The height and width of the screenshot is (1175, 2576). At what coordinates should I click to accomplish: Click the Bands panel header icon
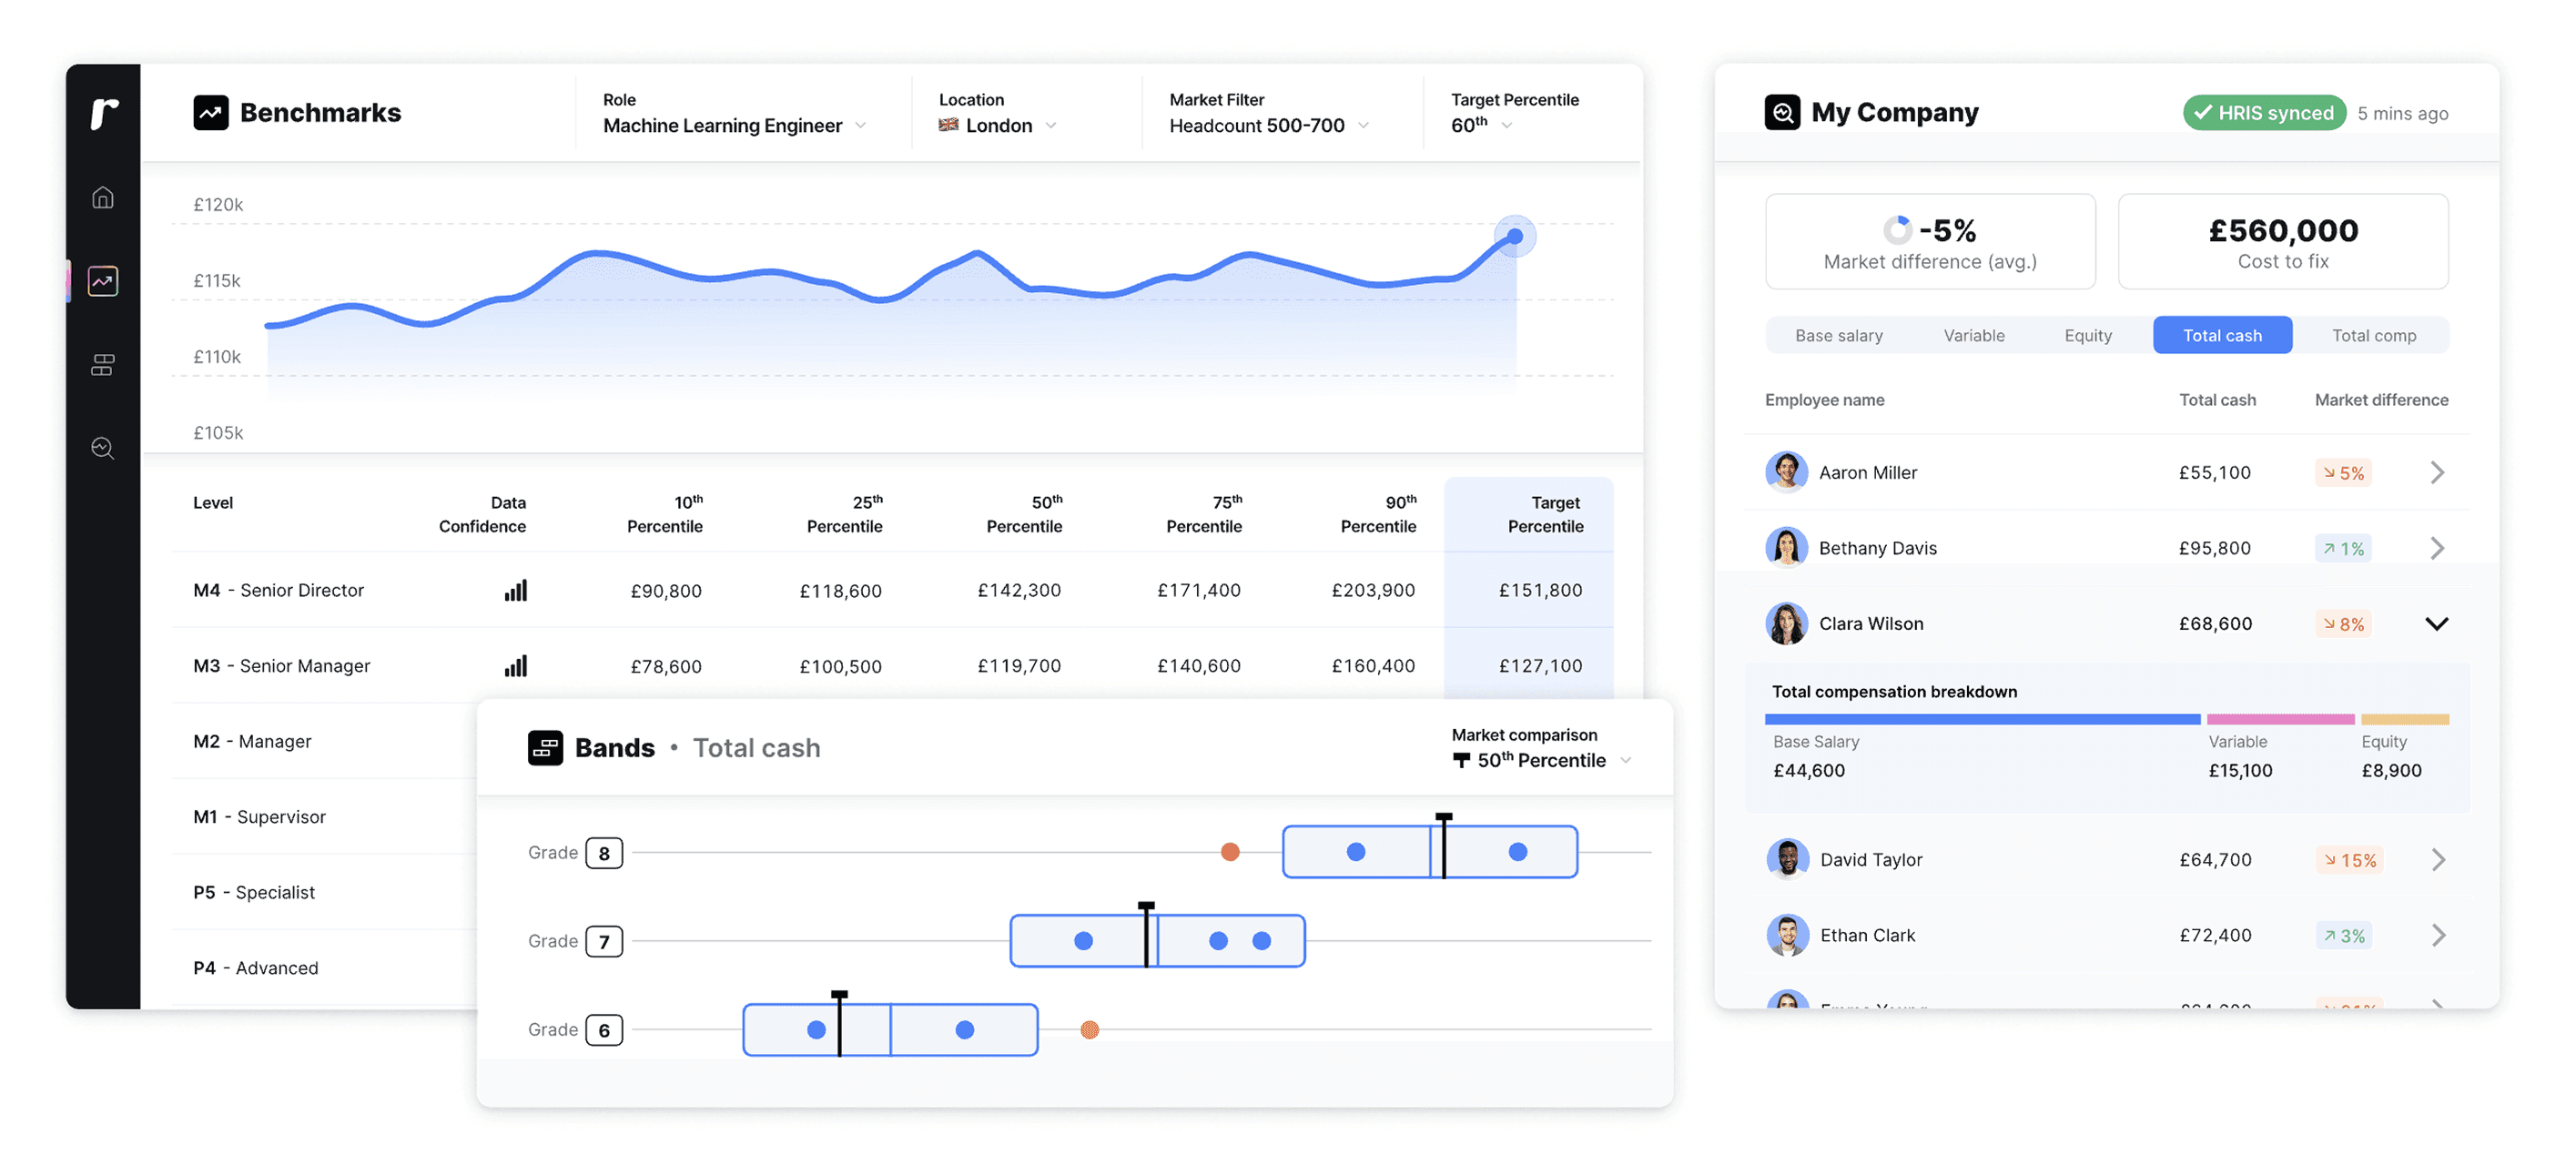pyautogui.click(x=545, y=748)
